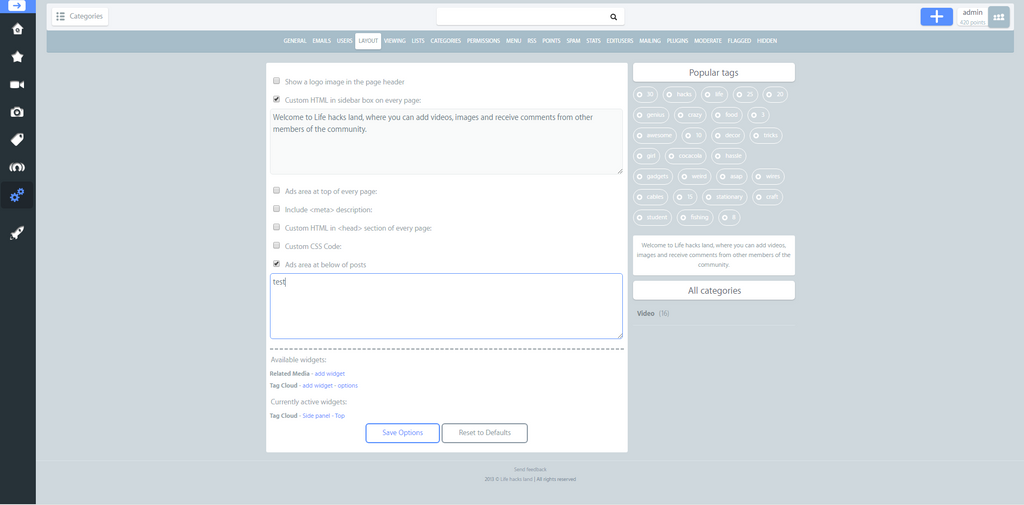Viewport: 1024px width, 505px height.
Task: Select the photo camera icon in the sidebar
Action: 17,112
